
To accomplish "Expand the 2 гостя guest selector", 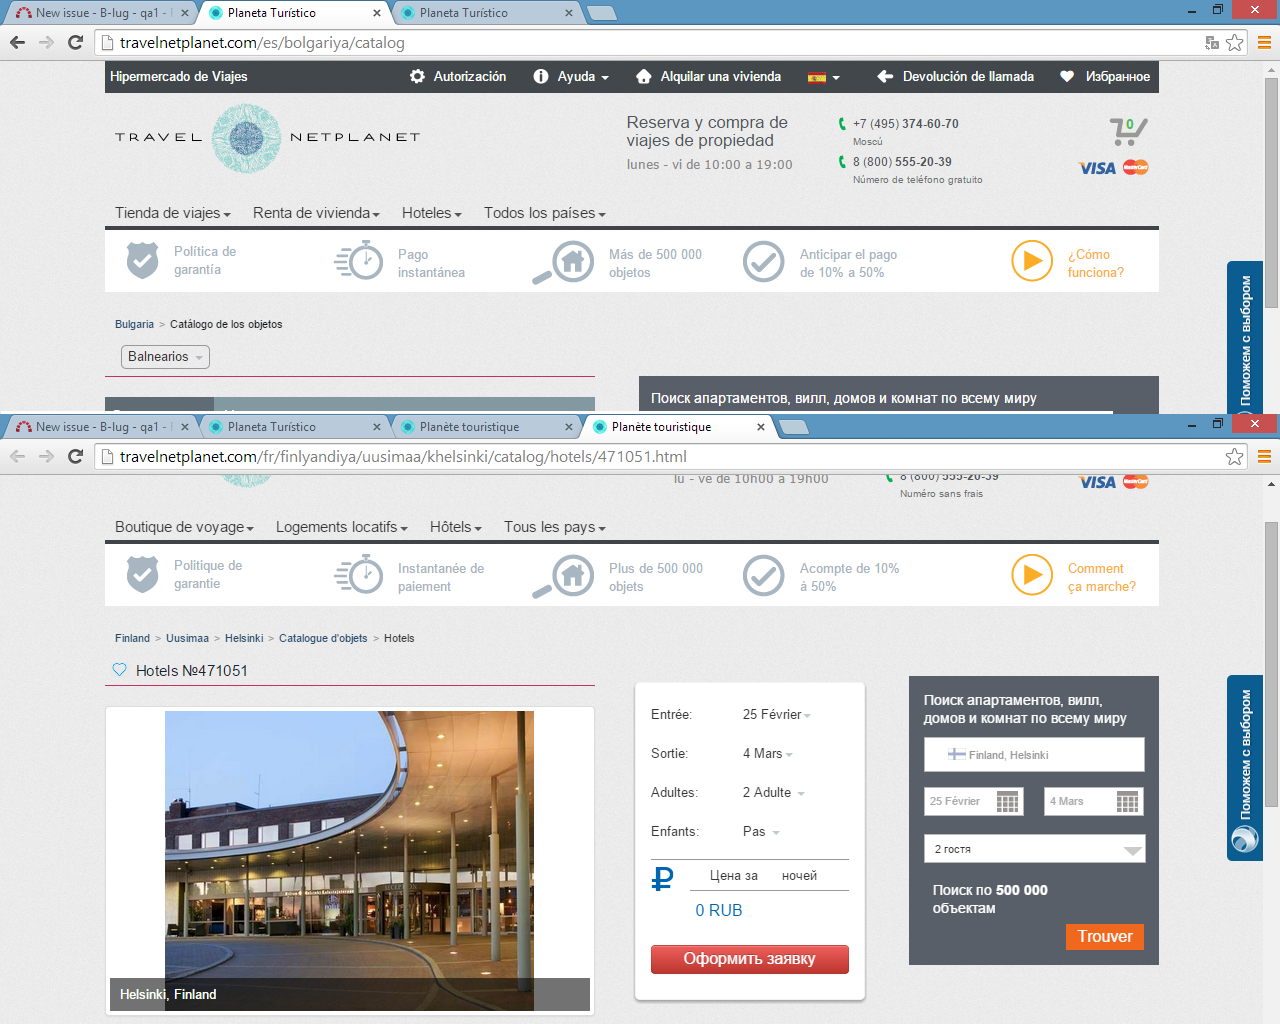I will (1034, 849).
